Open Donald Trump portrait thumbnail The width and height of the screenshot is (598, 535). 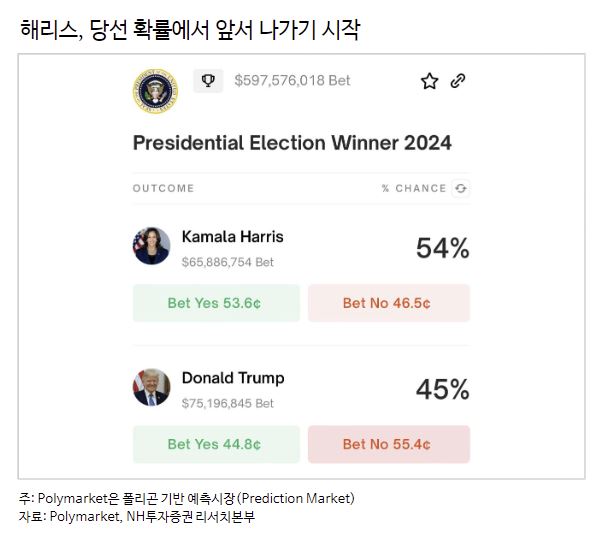pos(151,387)
